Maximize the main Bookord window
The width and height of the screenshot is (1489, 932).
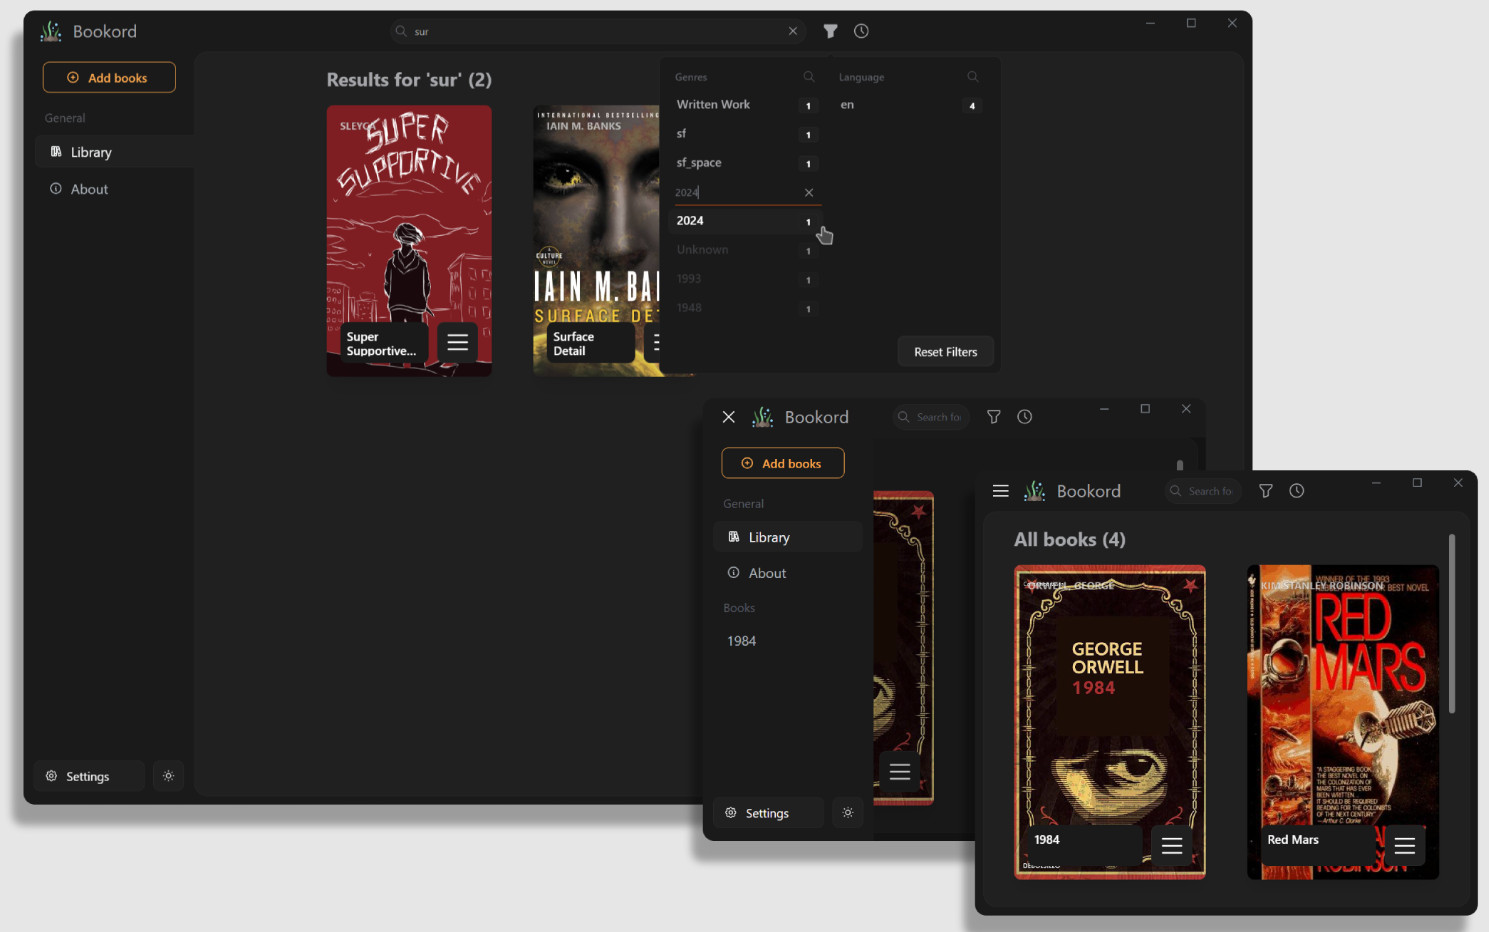tap(1191, 23)
